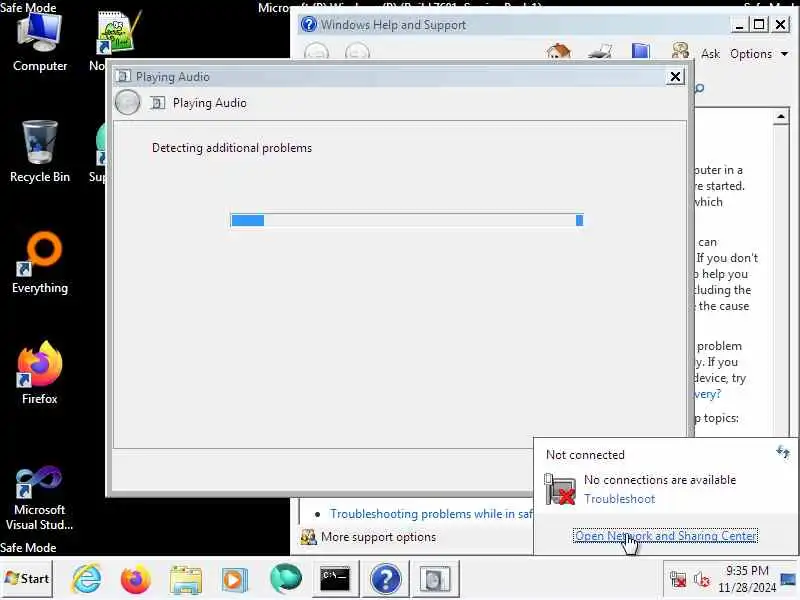
Task: Click the 'No connections are available' text
Action: (x=660, y=480)
